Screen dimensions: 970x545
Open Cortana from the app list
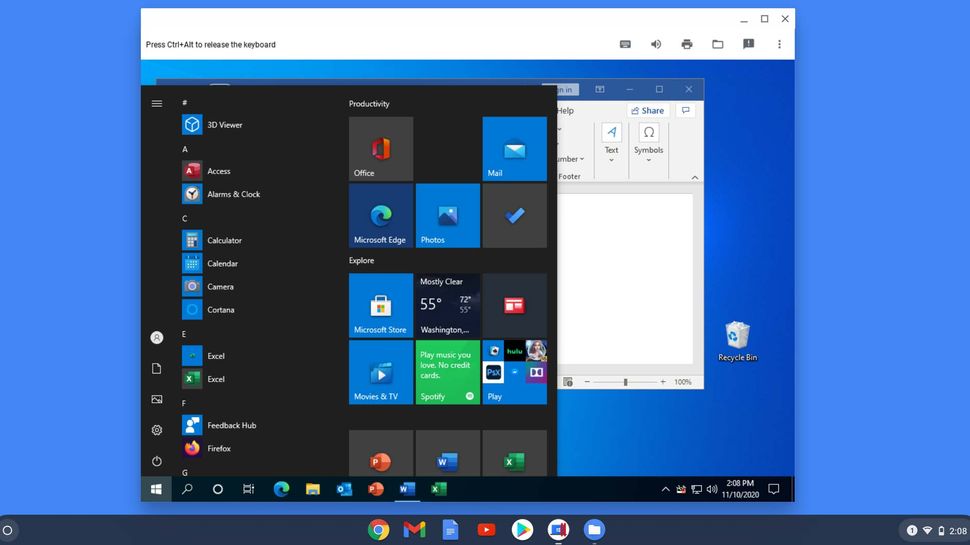click(x=208, y=310)
